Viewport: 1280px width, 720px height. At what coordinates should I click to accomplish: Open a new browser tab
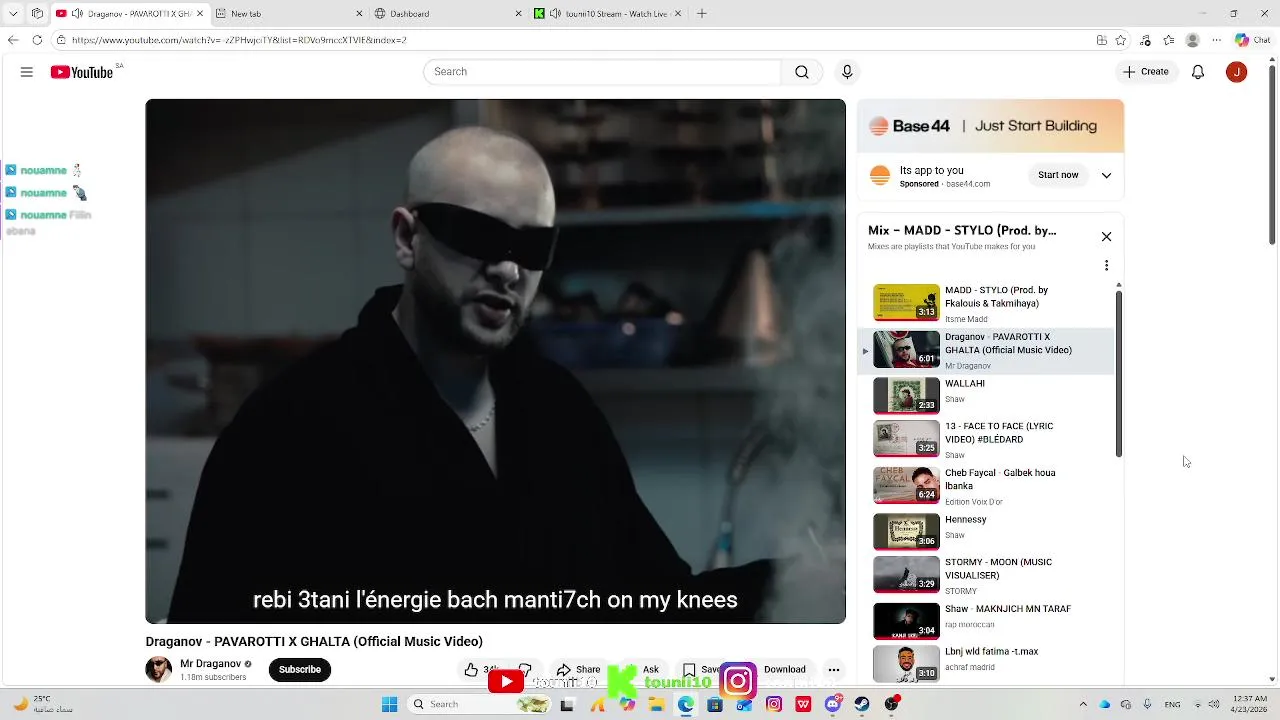click(702, 13)
